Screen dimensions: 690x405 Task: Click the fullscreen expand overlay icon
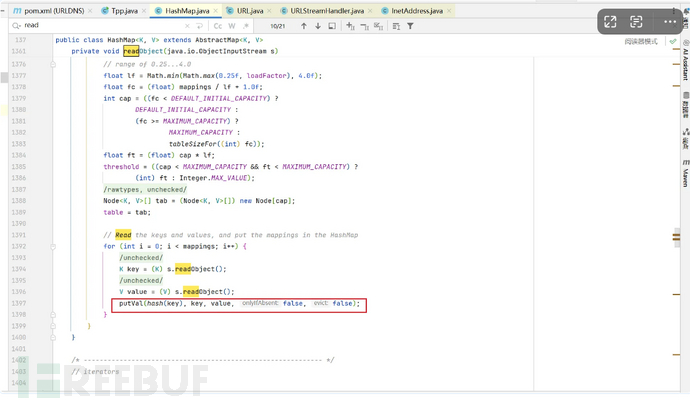coord(609,21)
